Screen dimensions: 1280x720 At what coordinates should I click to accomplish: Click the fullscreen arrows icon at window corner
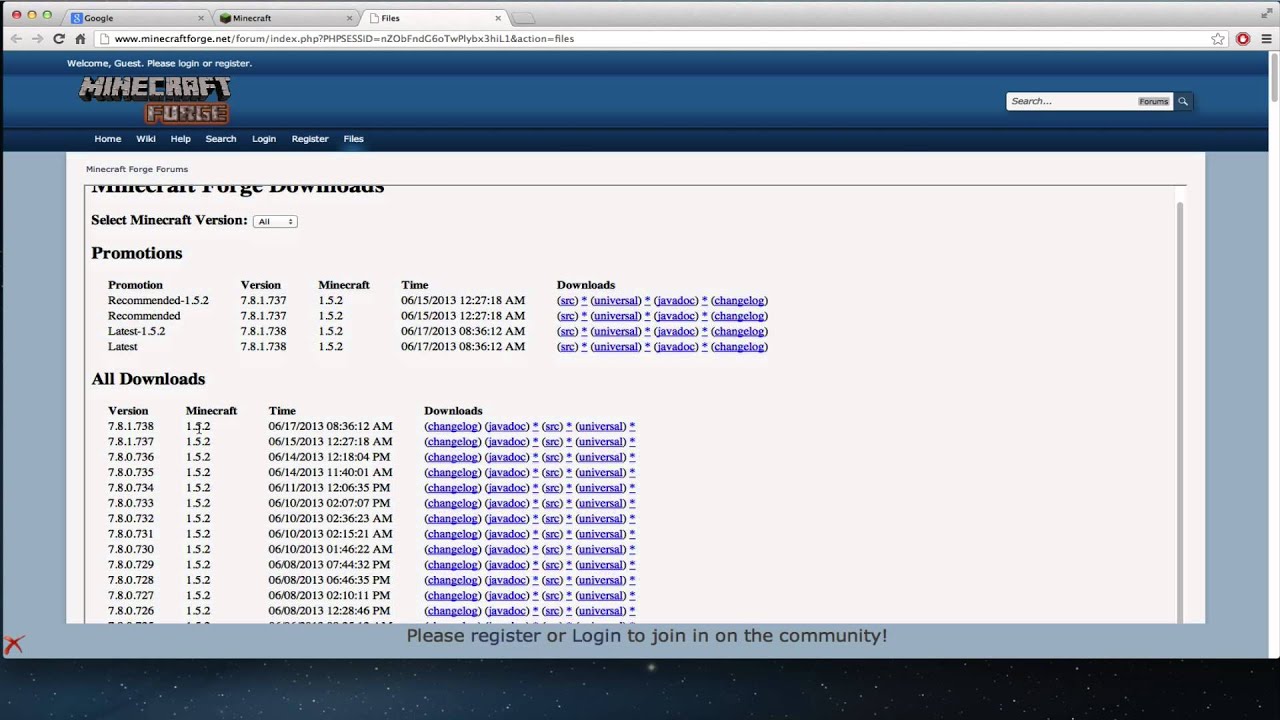click(1266, 12)
